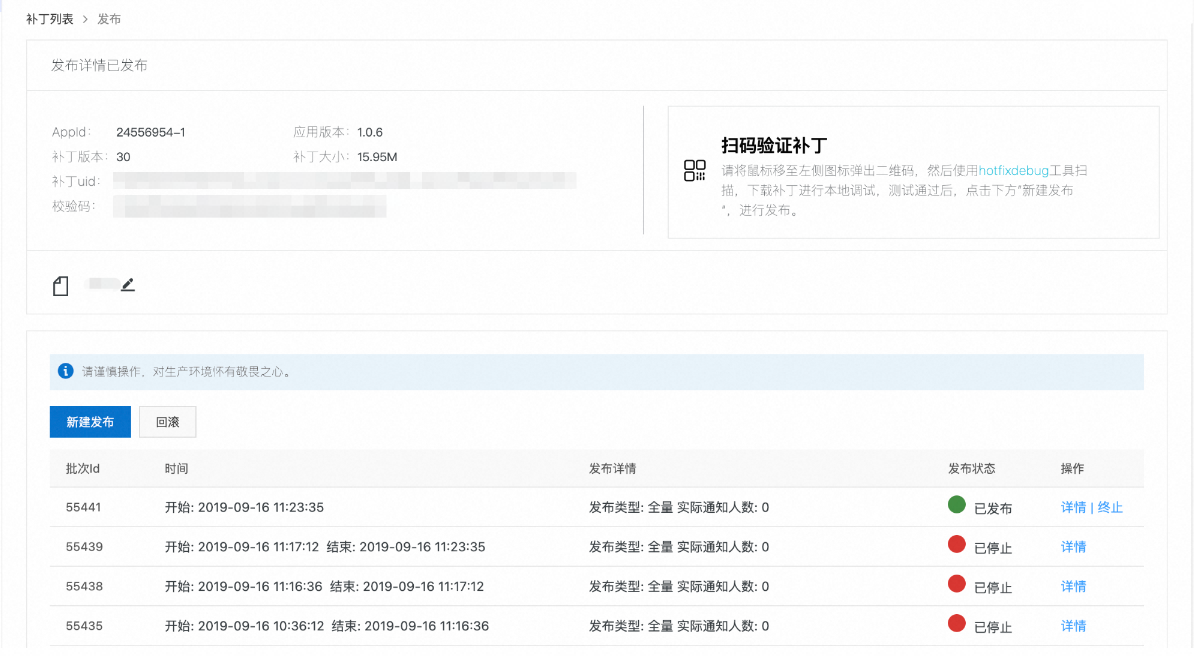Image resolution: width=1194 pixels, height=656 pixels.
Task: Select batch id 55441 cell
Action: pos(84,507)
